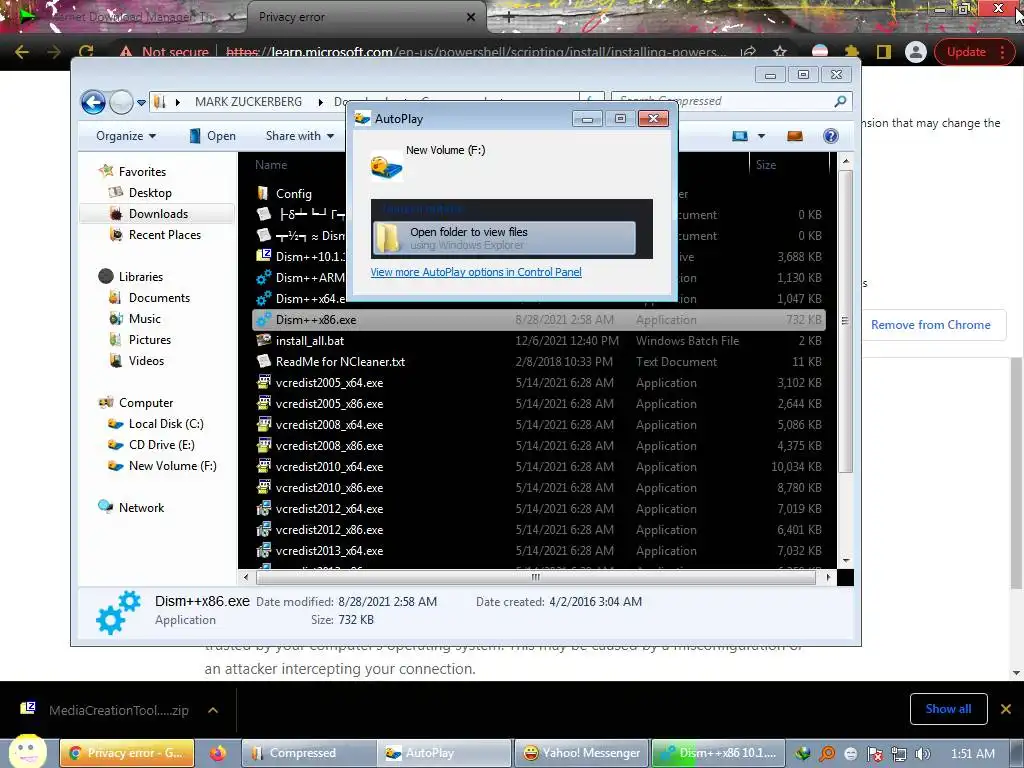Open Desktop in Favorites
This screenshot has width=1024, height=768.
[x=150, y=193]
